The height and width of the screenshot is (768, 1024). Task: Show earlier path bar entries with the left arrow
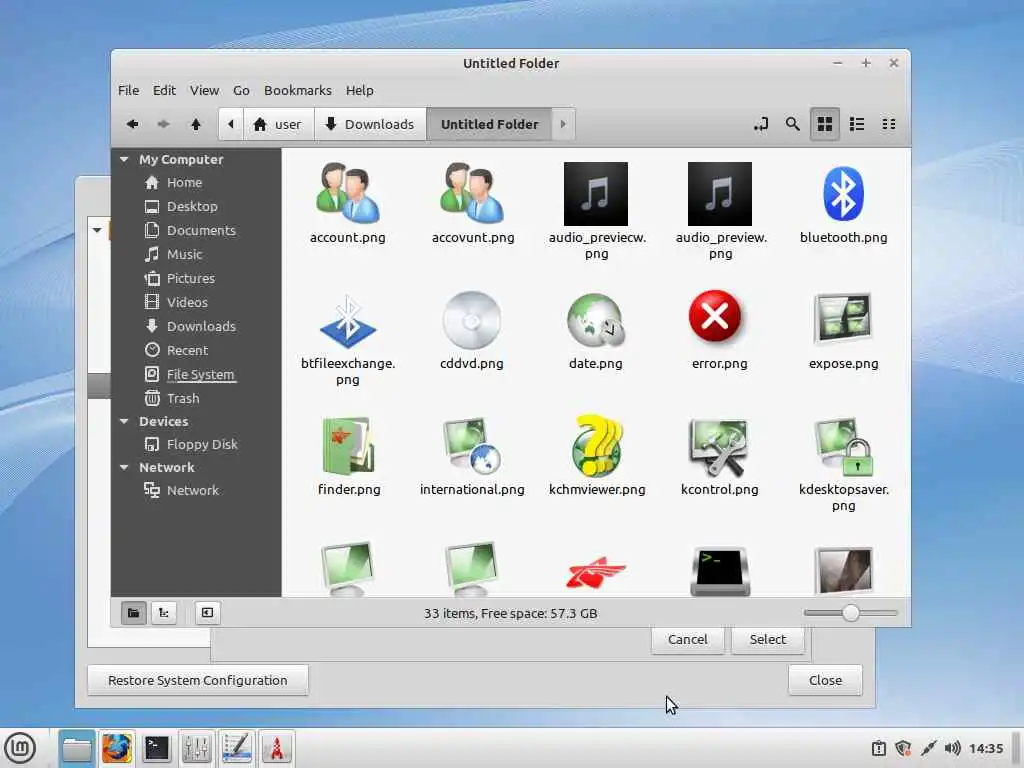(x=231, y=124)
